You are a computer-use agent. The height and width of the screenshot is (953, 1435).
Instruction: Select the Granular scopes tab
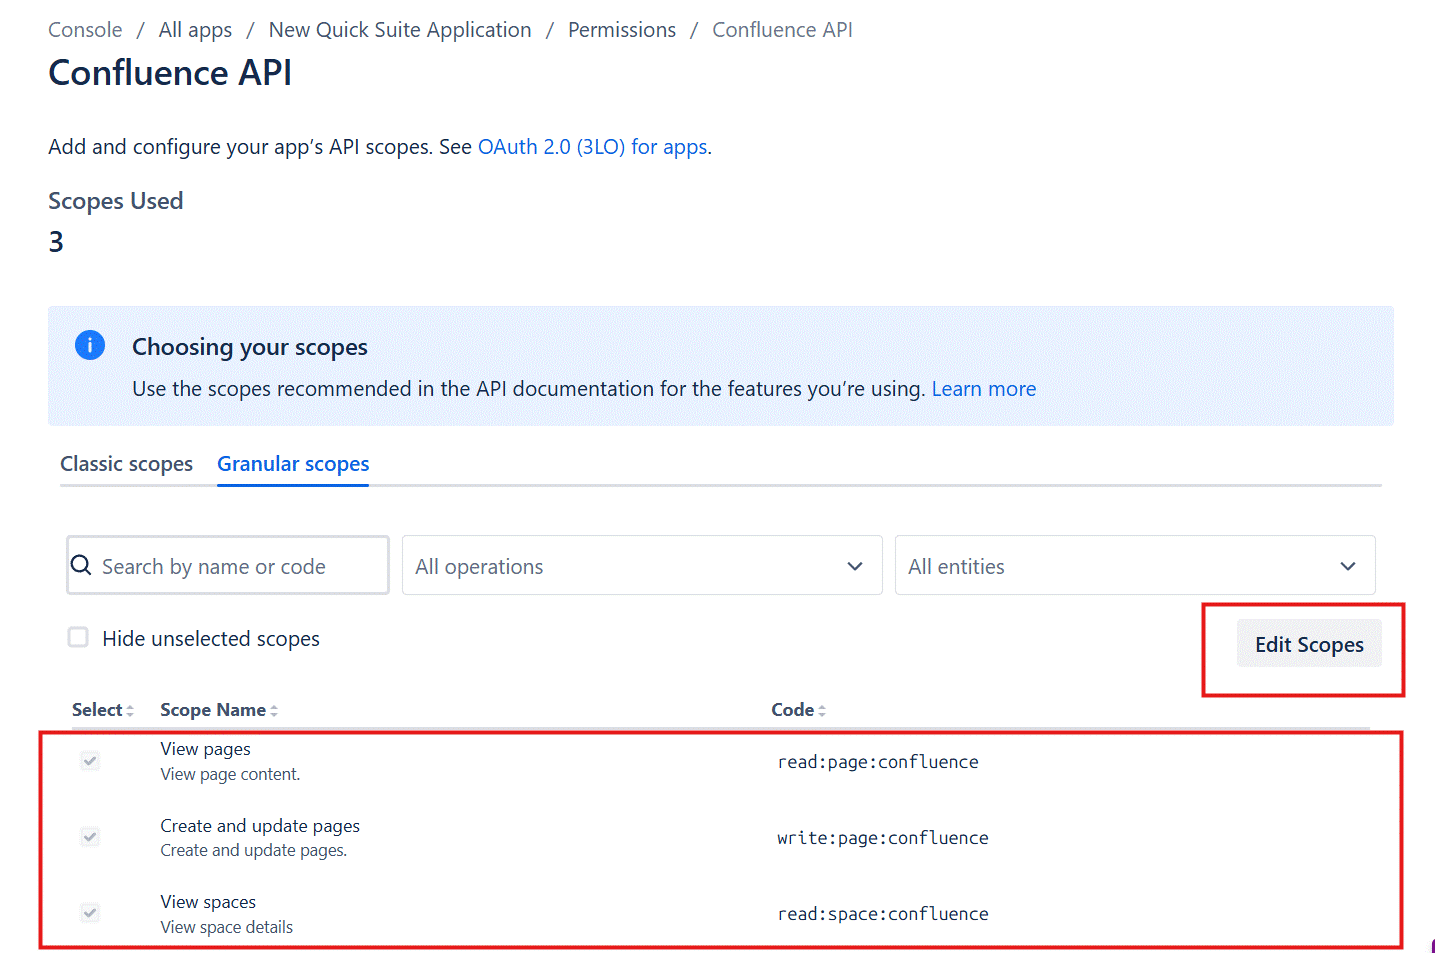click(x=293, y=464)
